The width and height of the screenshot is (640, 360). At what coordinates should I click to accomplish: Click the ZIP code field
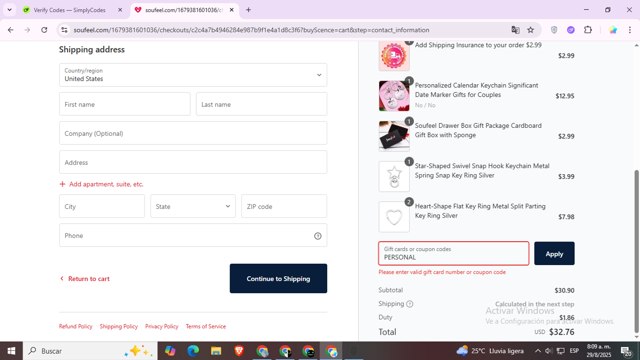coord(284,206)
